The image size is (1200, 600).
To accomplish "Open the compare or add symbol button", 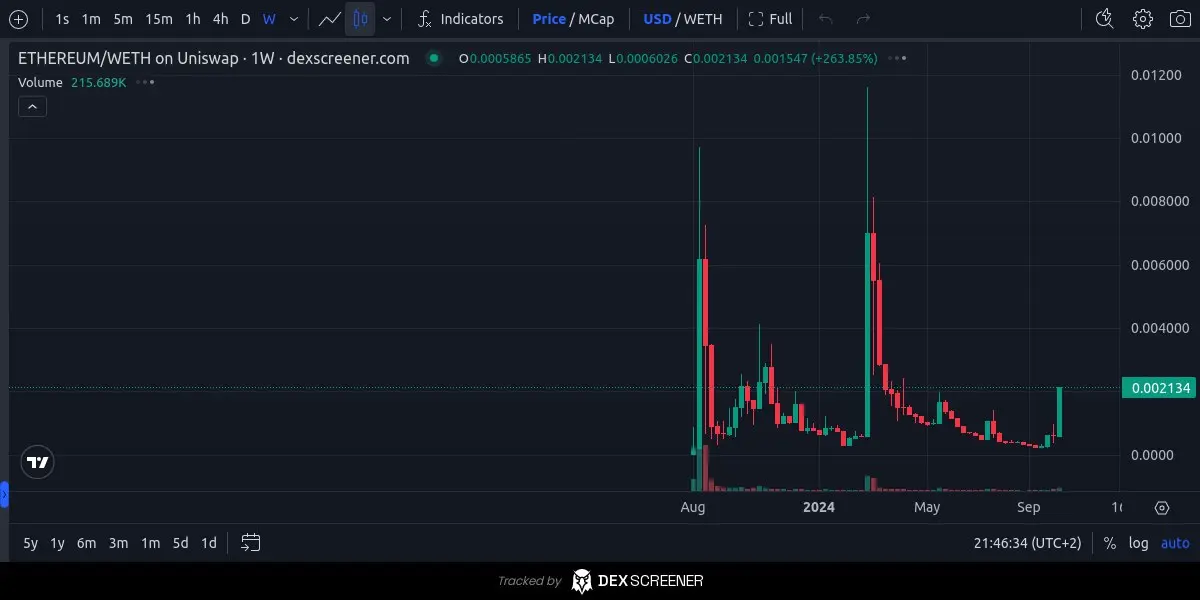I will click(18, 19).
